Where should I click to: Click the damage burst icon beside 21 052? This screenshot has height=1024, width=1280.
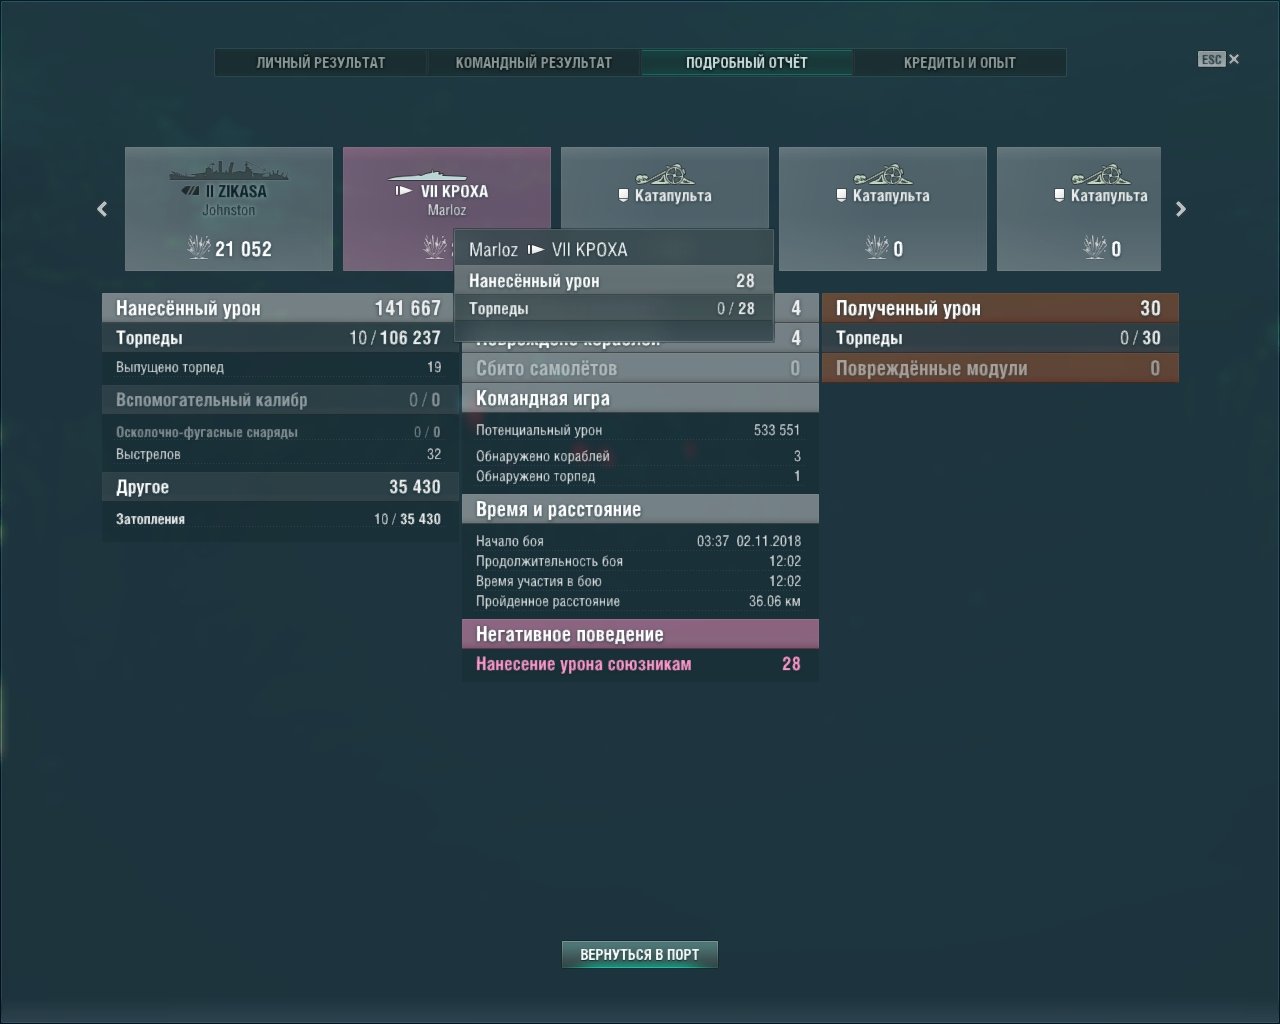(199, 247)
